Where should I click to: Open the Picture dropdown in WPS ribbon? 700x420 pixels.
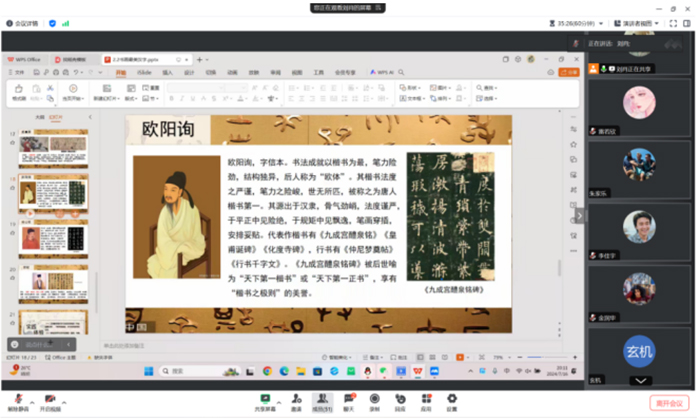point(440,88)
